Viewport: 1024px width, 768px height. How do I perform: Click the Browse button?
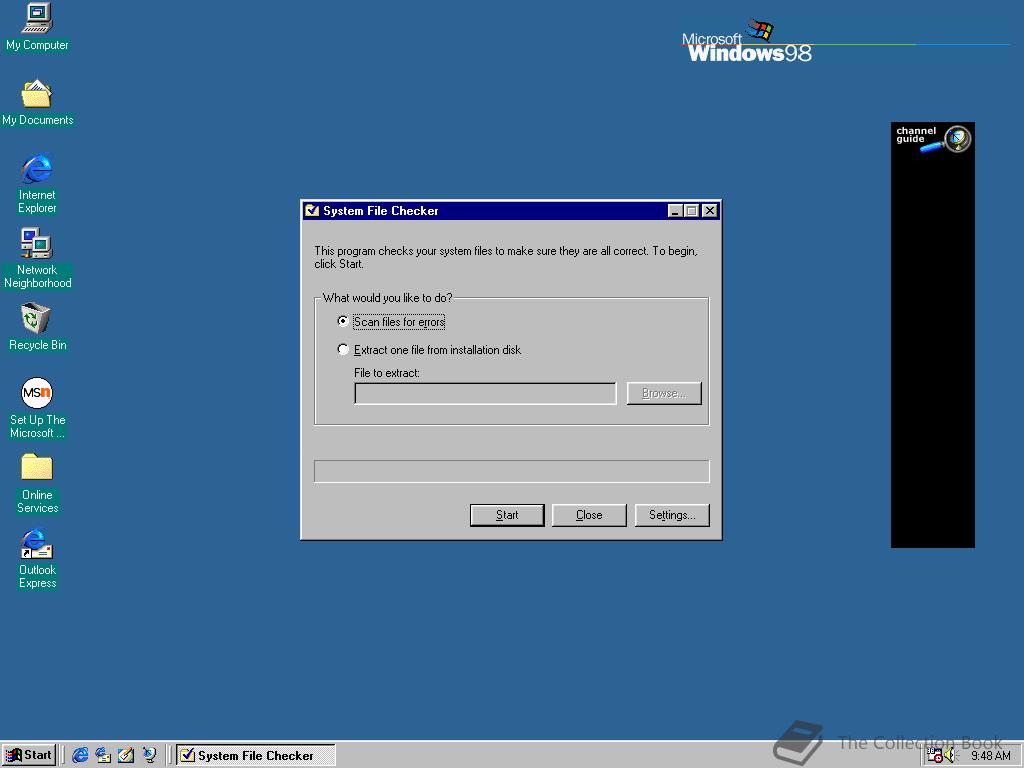664,393
